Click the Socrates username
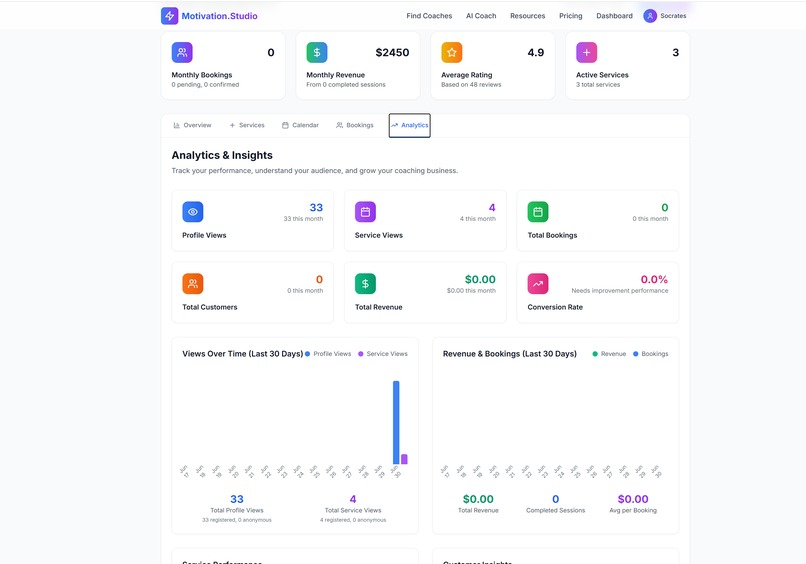 click(x=673, y=16)
